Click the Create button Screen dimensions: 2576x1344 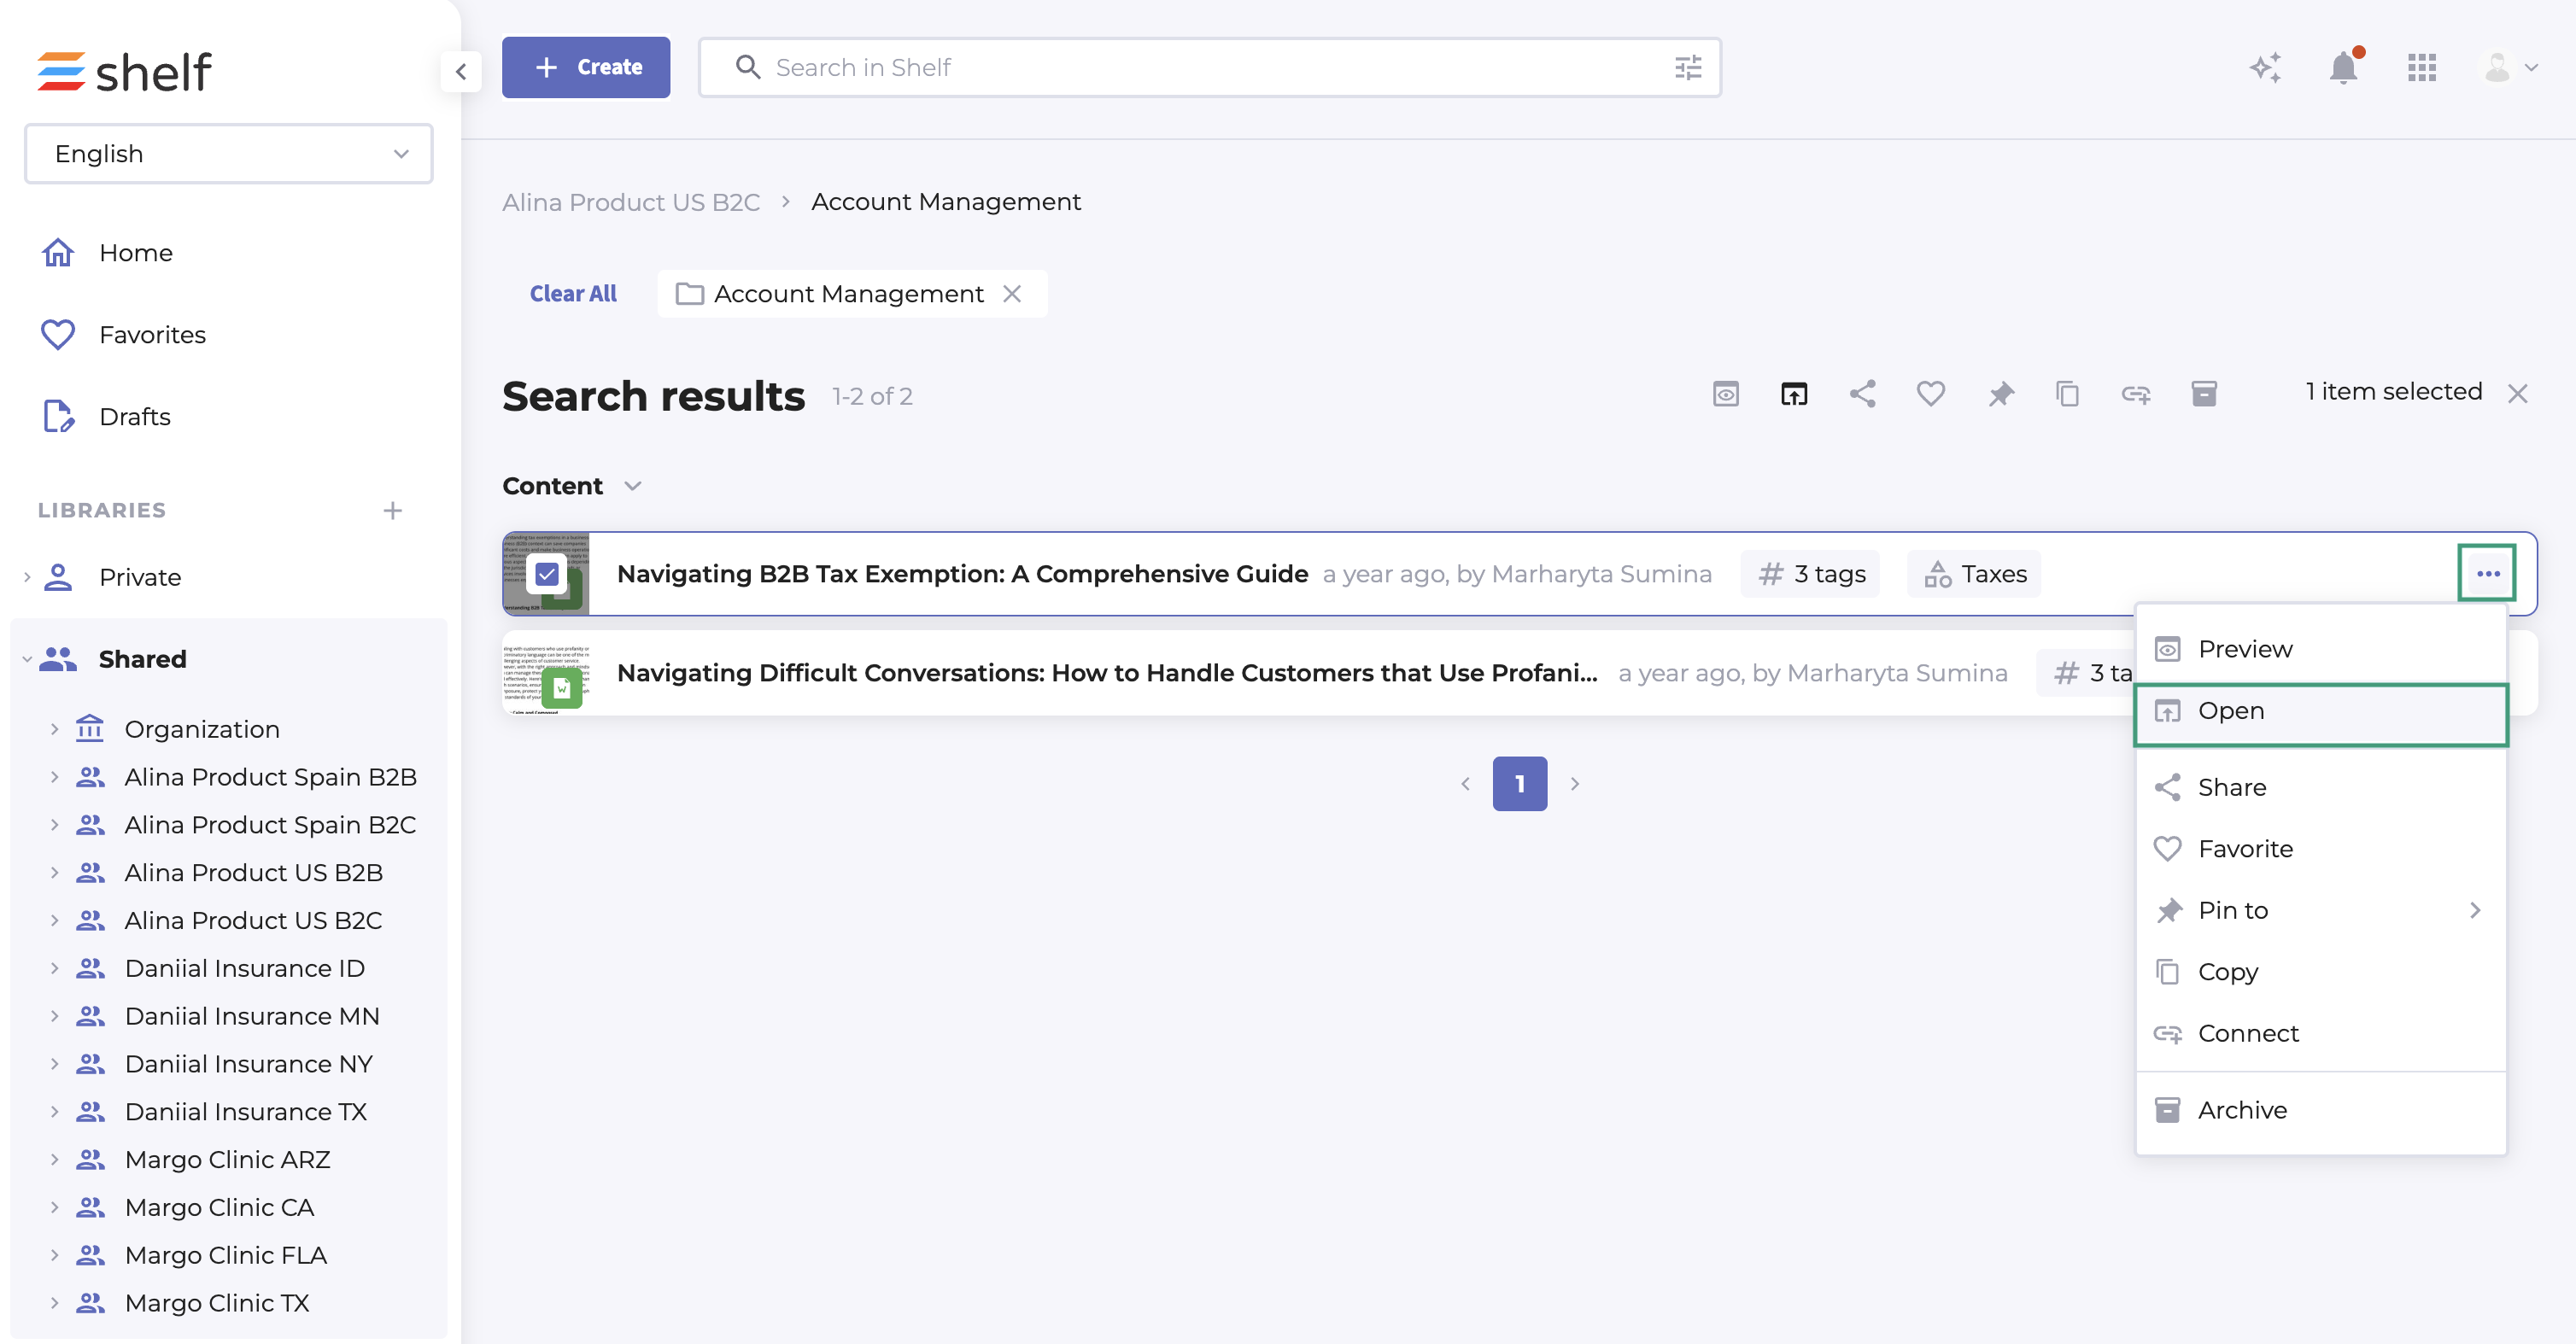point(586,68)
